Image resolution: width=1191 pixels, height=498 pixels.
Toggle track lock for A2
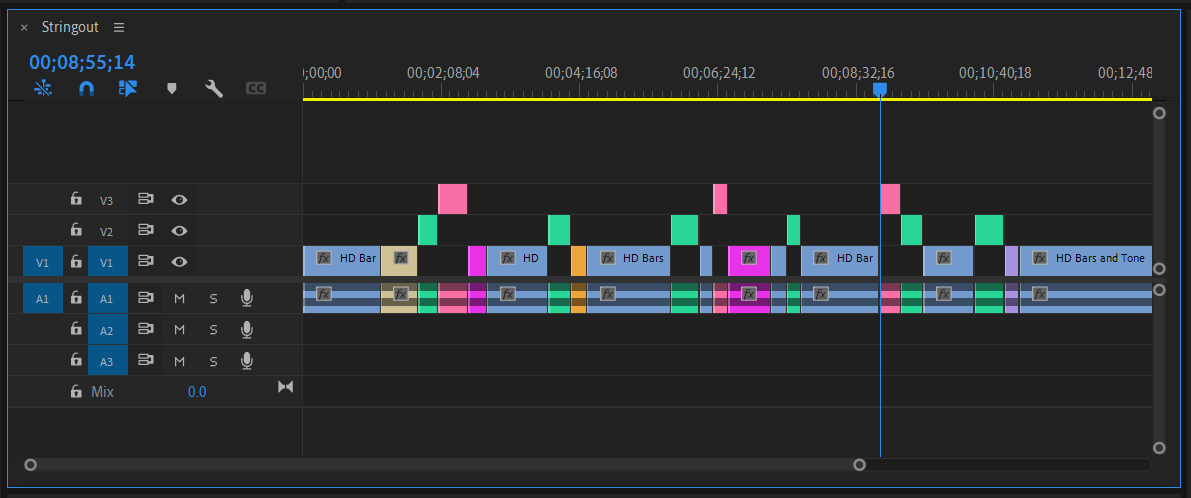pyautogui.click(x=76, y=329)
